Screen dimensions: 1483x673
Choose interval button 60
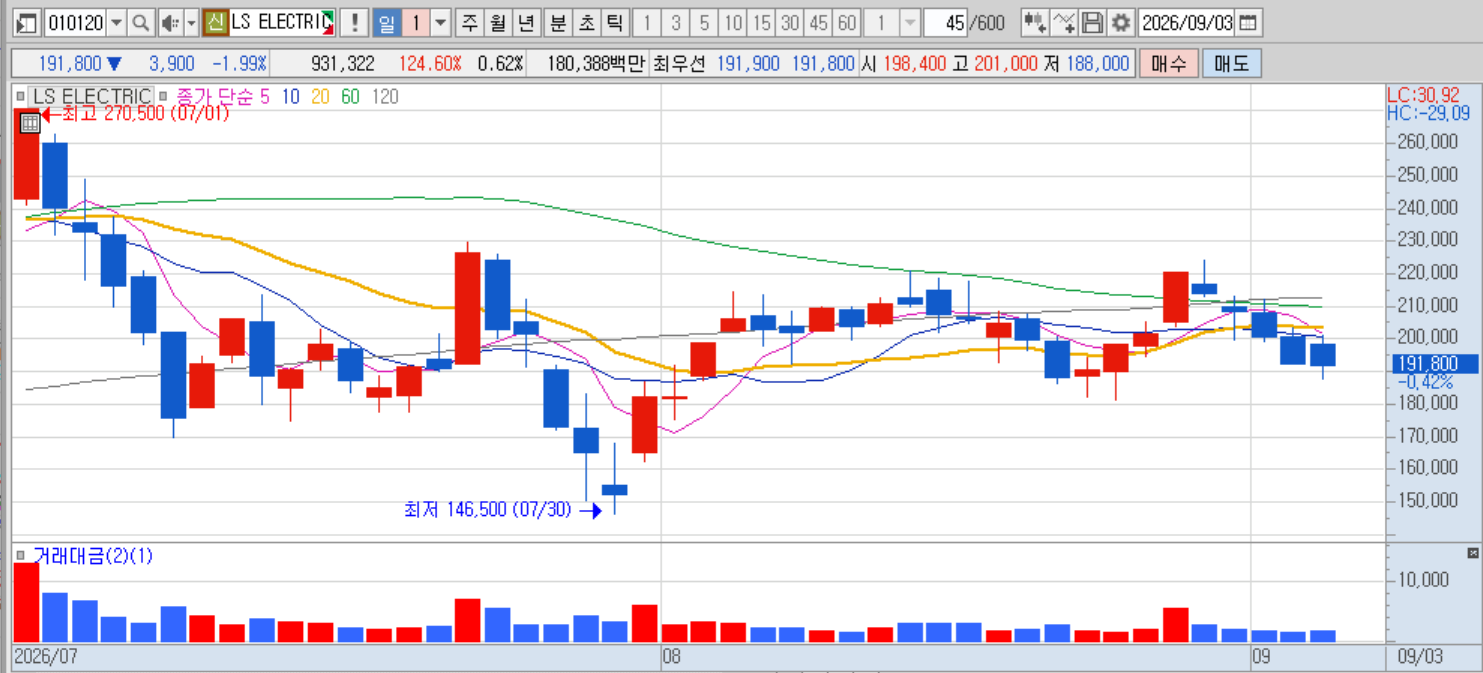tap(847, 22)
